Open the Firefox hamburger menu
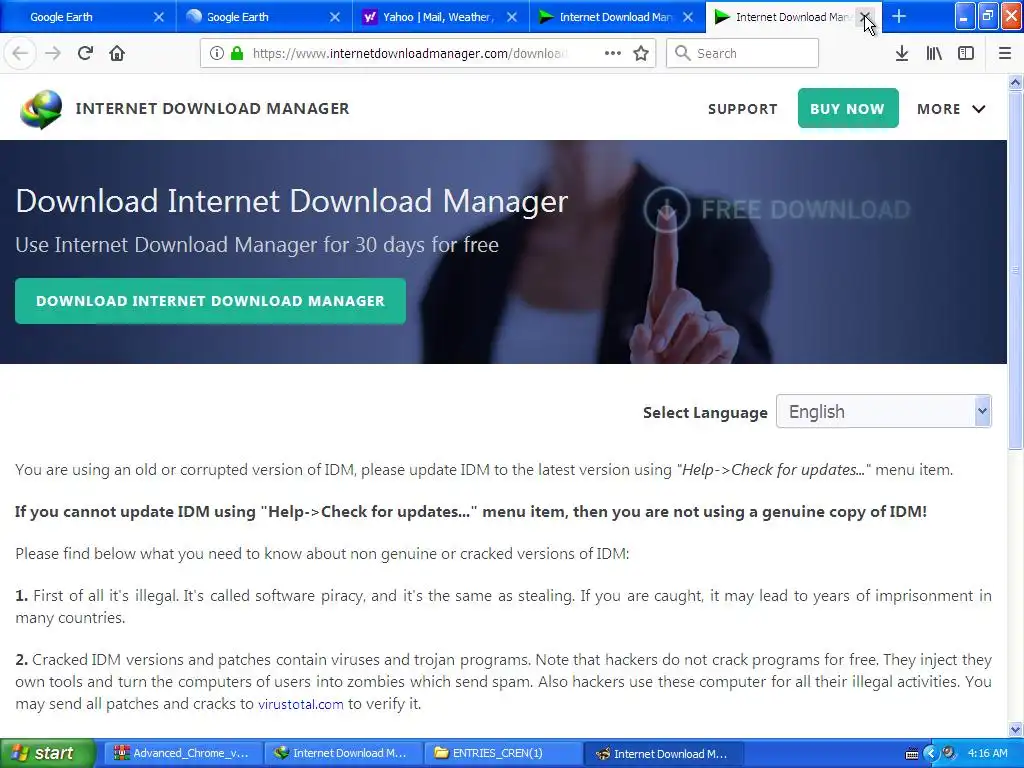 pos(1005,53)
